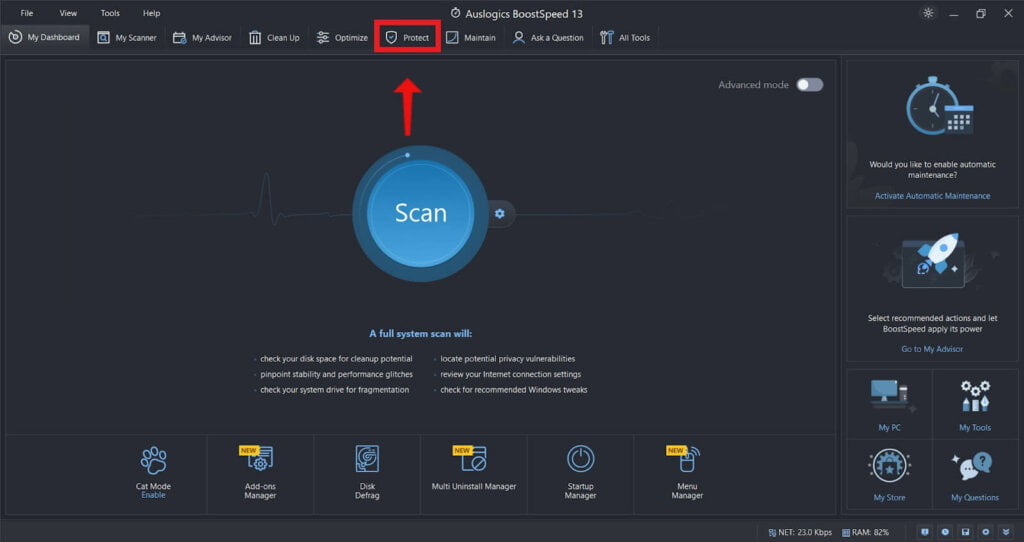
Task: Enable Cat Mode via the Enable link
Action: coord(153,496)
